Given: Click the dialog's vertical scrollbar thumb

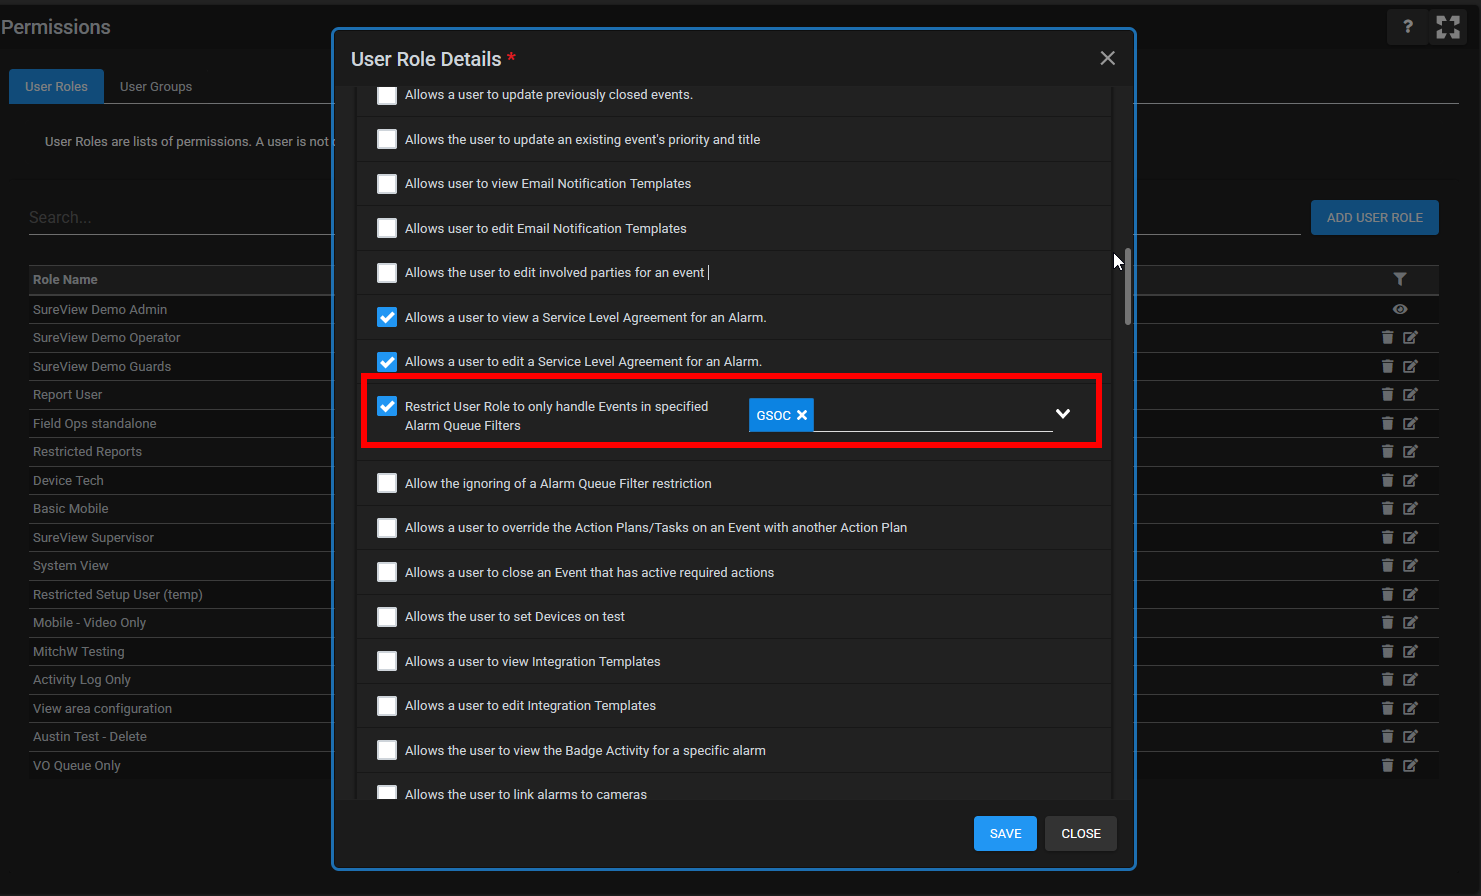Looking at the screenshot, I should point(1128,286).
